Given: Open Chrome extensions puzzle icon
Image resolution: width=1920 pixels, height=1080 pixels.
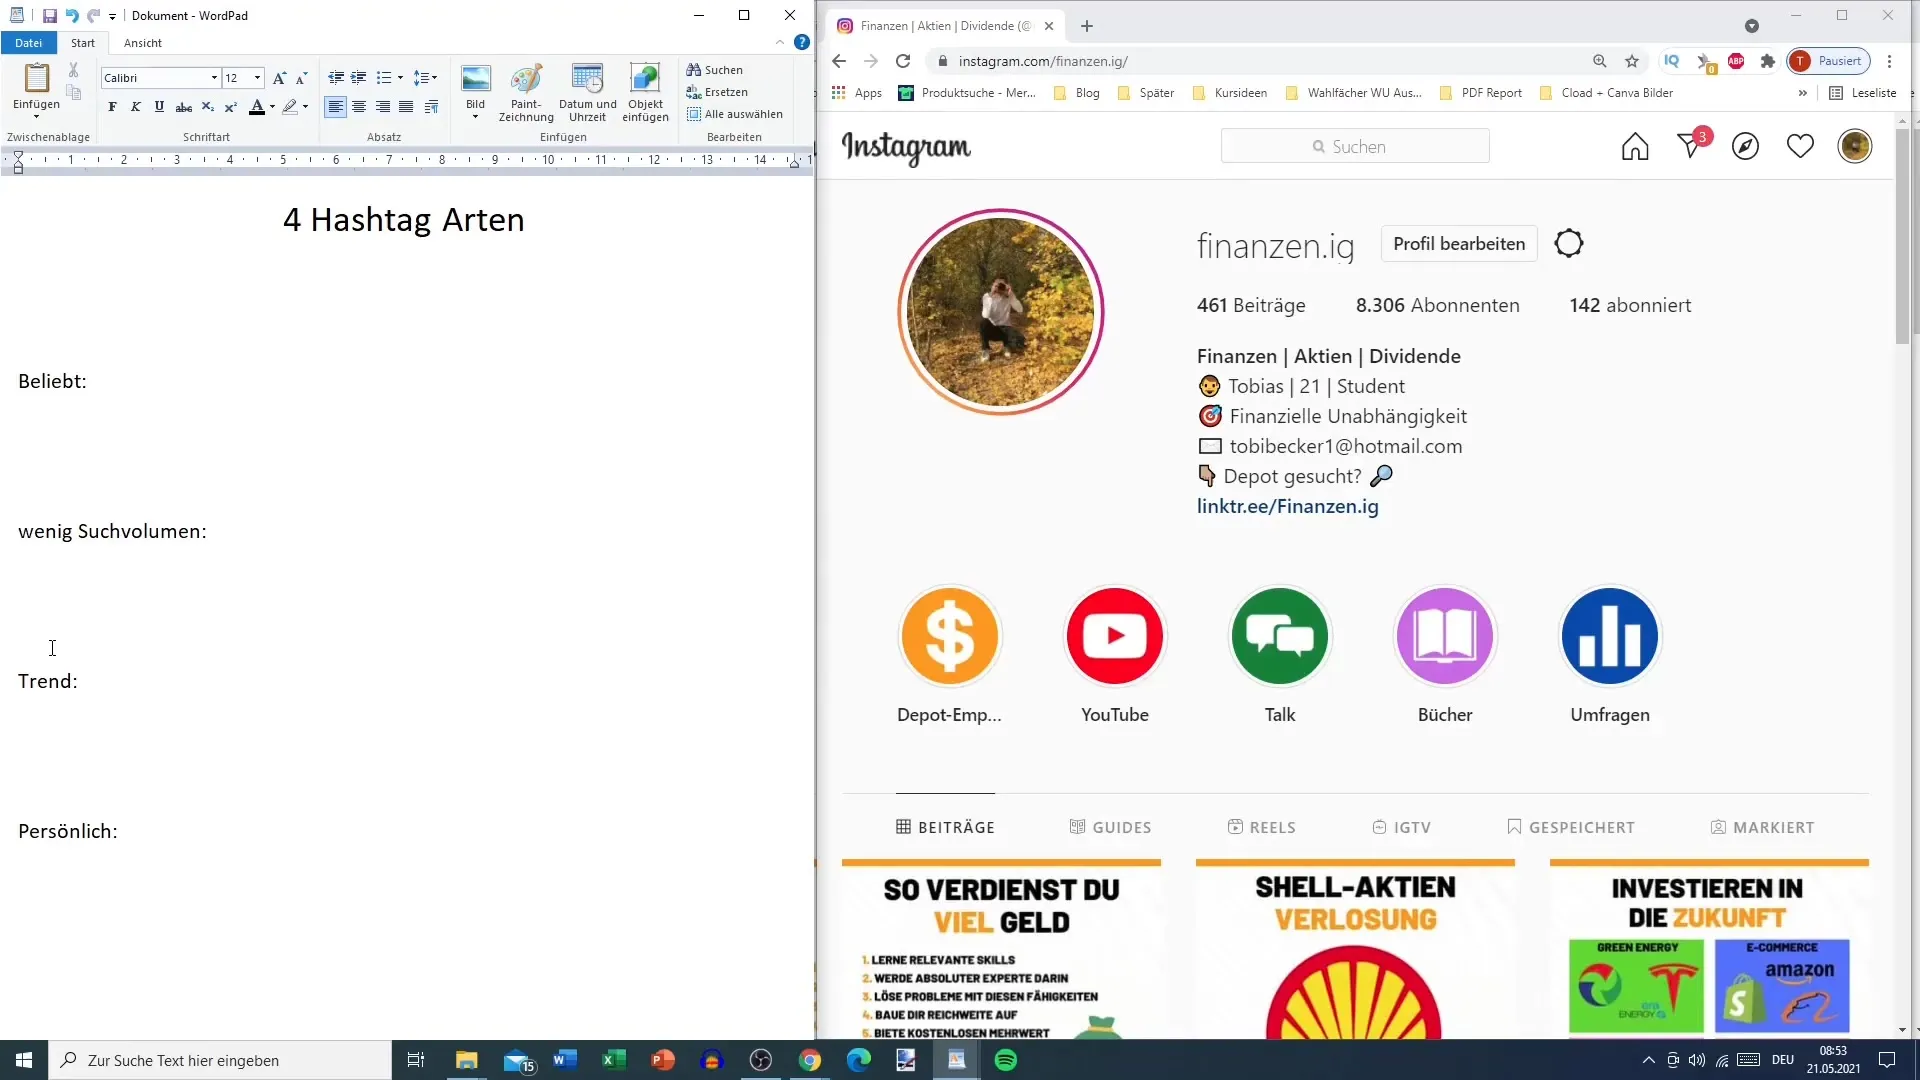Looking at the screenshot, I should pyautogui.click(x=1768, y=61).
